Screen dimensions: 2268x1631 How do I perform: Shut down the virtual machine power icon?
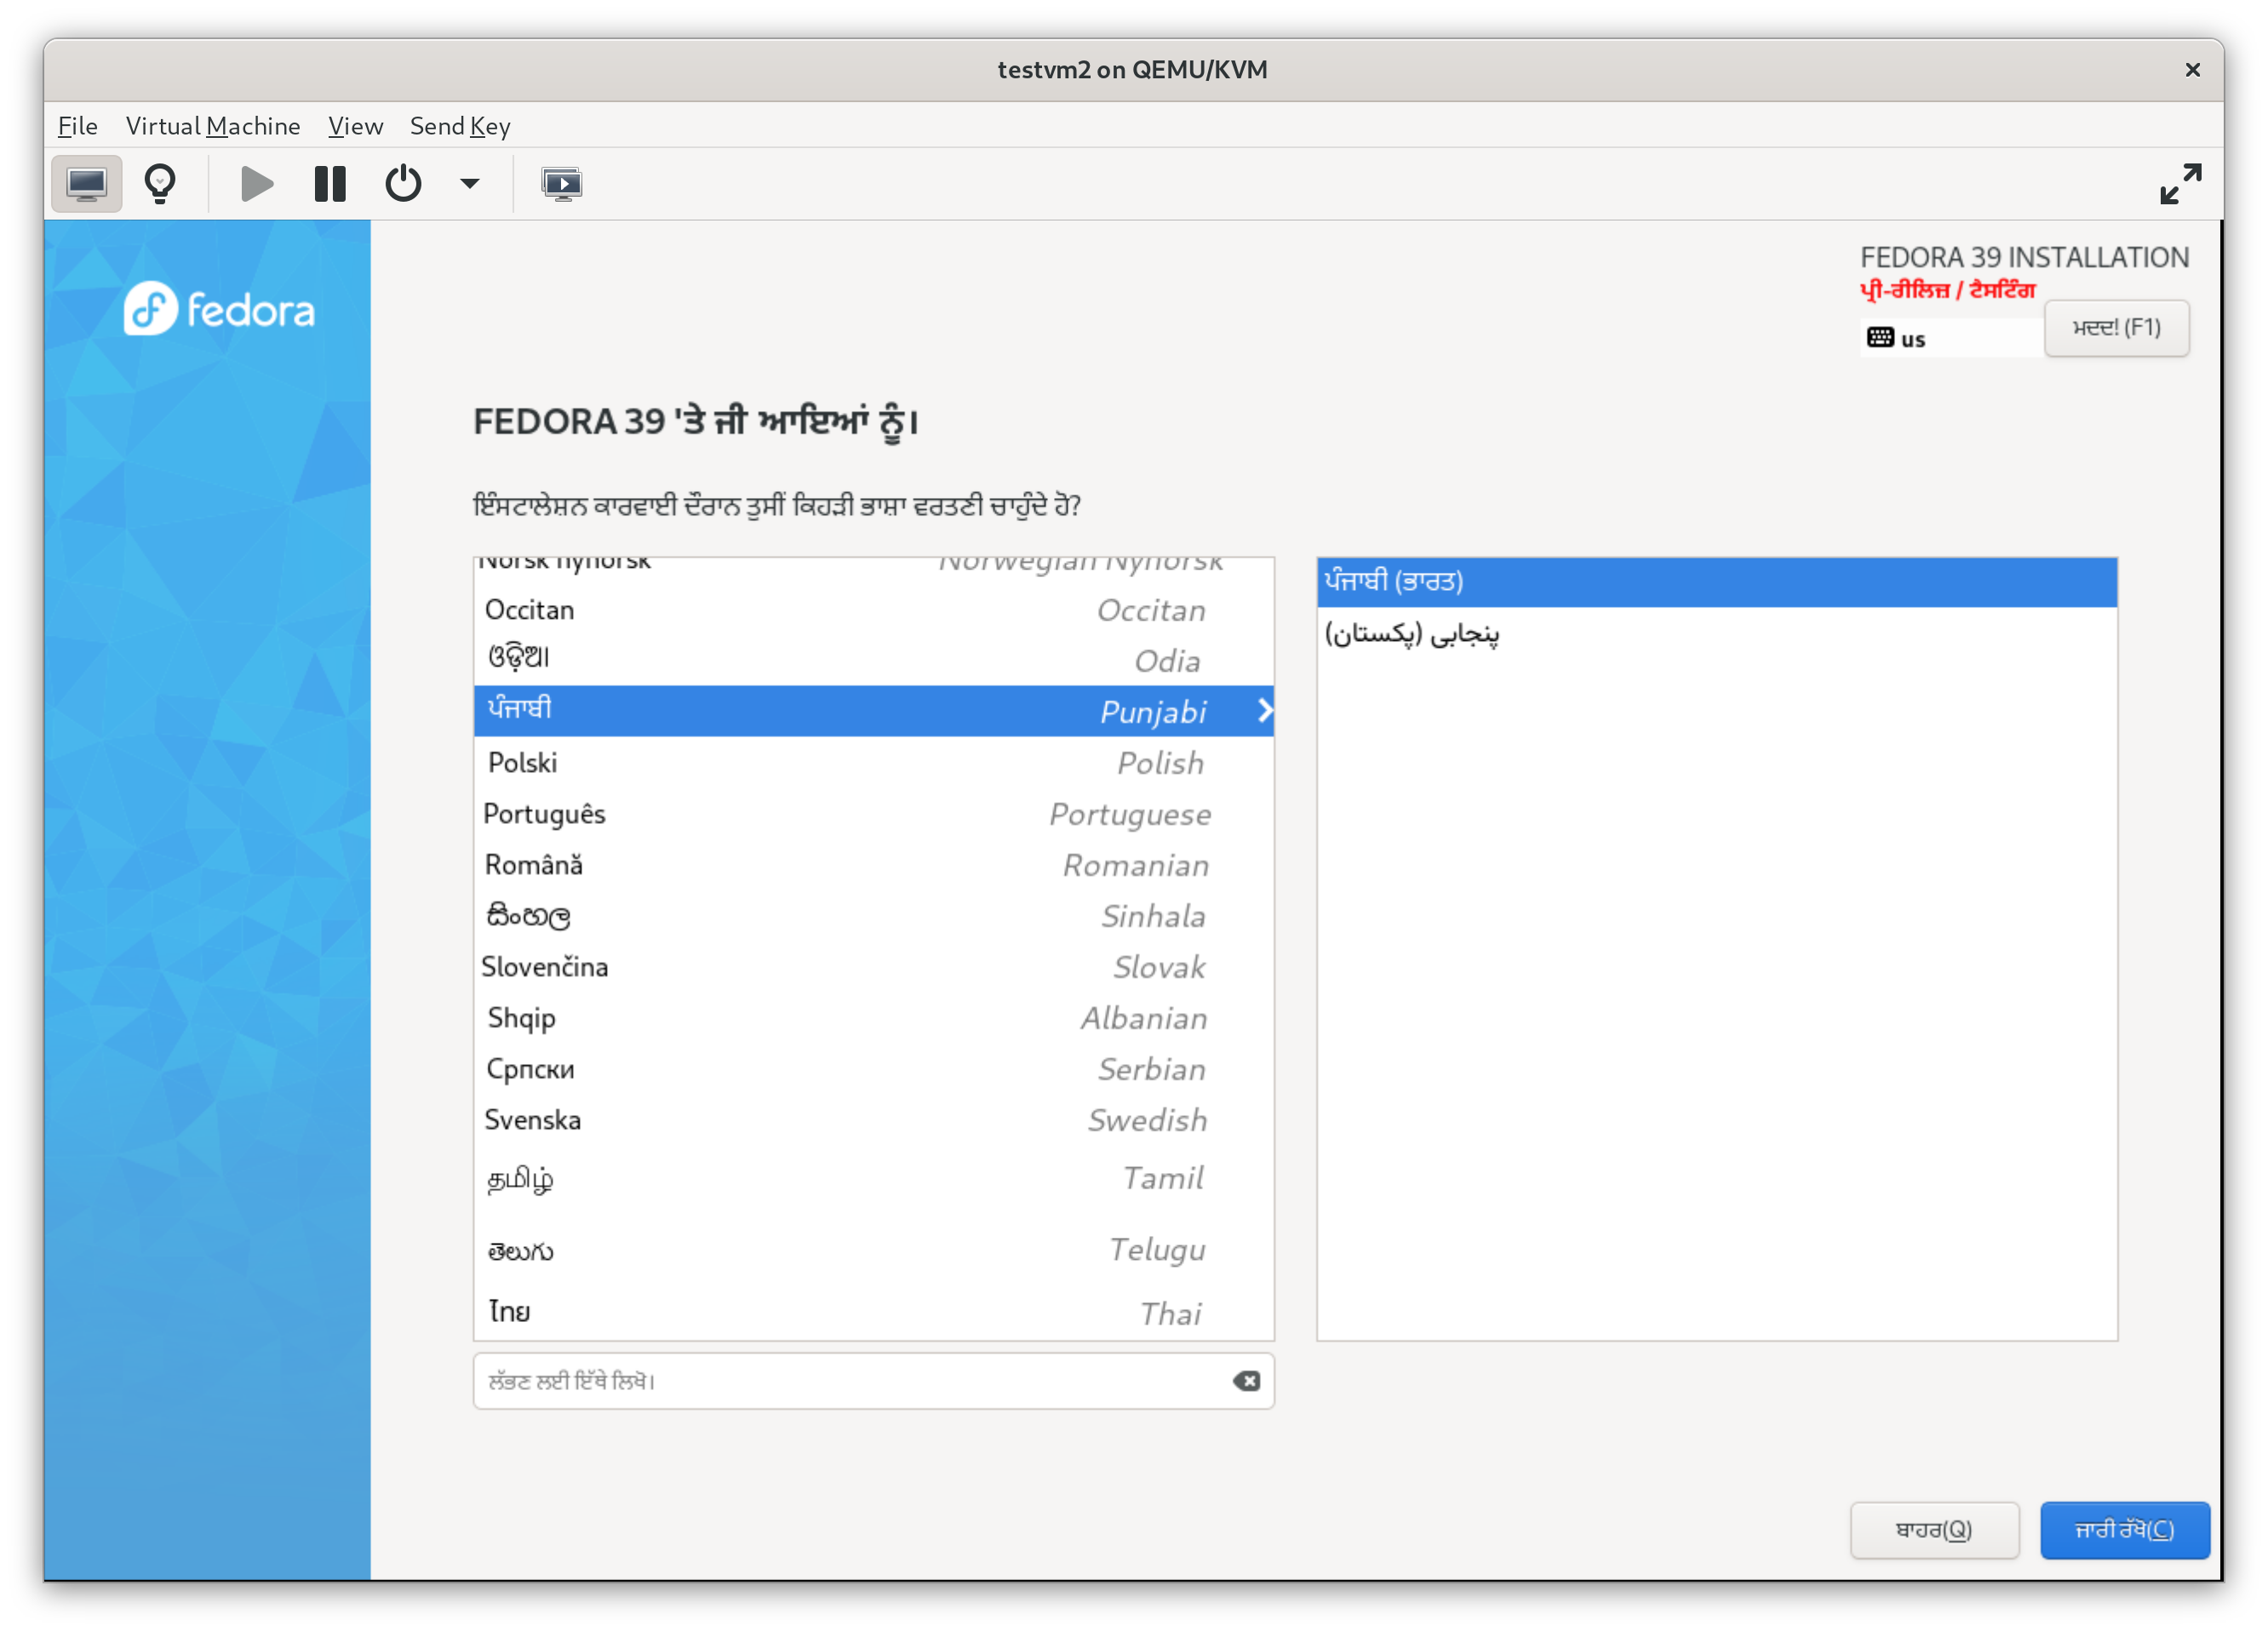pos(403,184)
